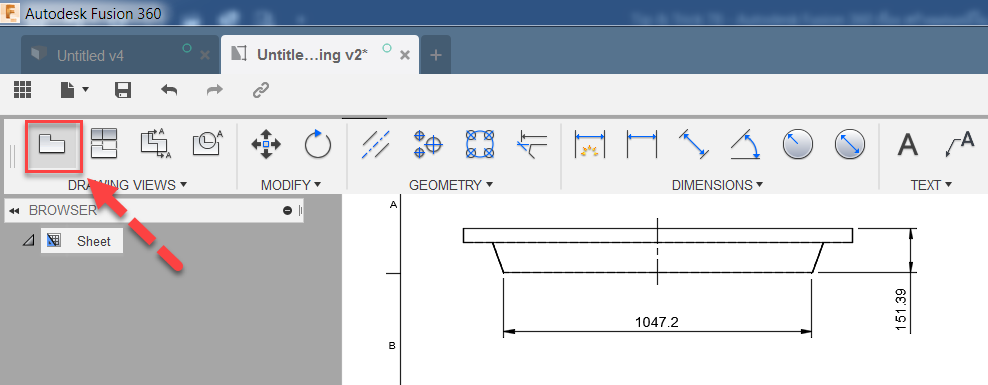Open the TEXT dropdown menu

pyautogui.click(x=930, y=185)
